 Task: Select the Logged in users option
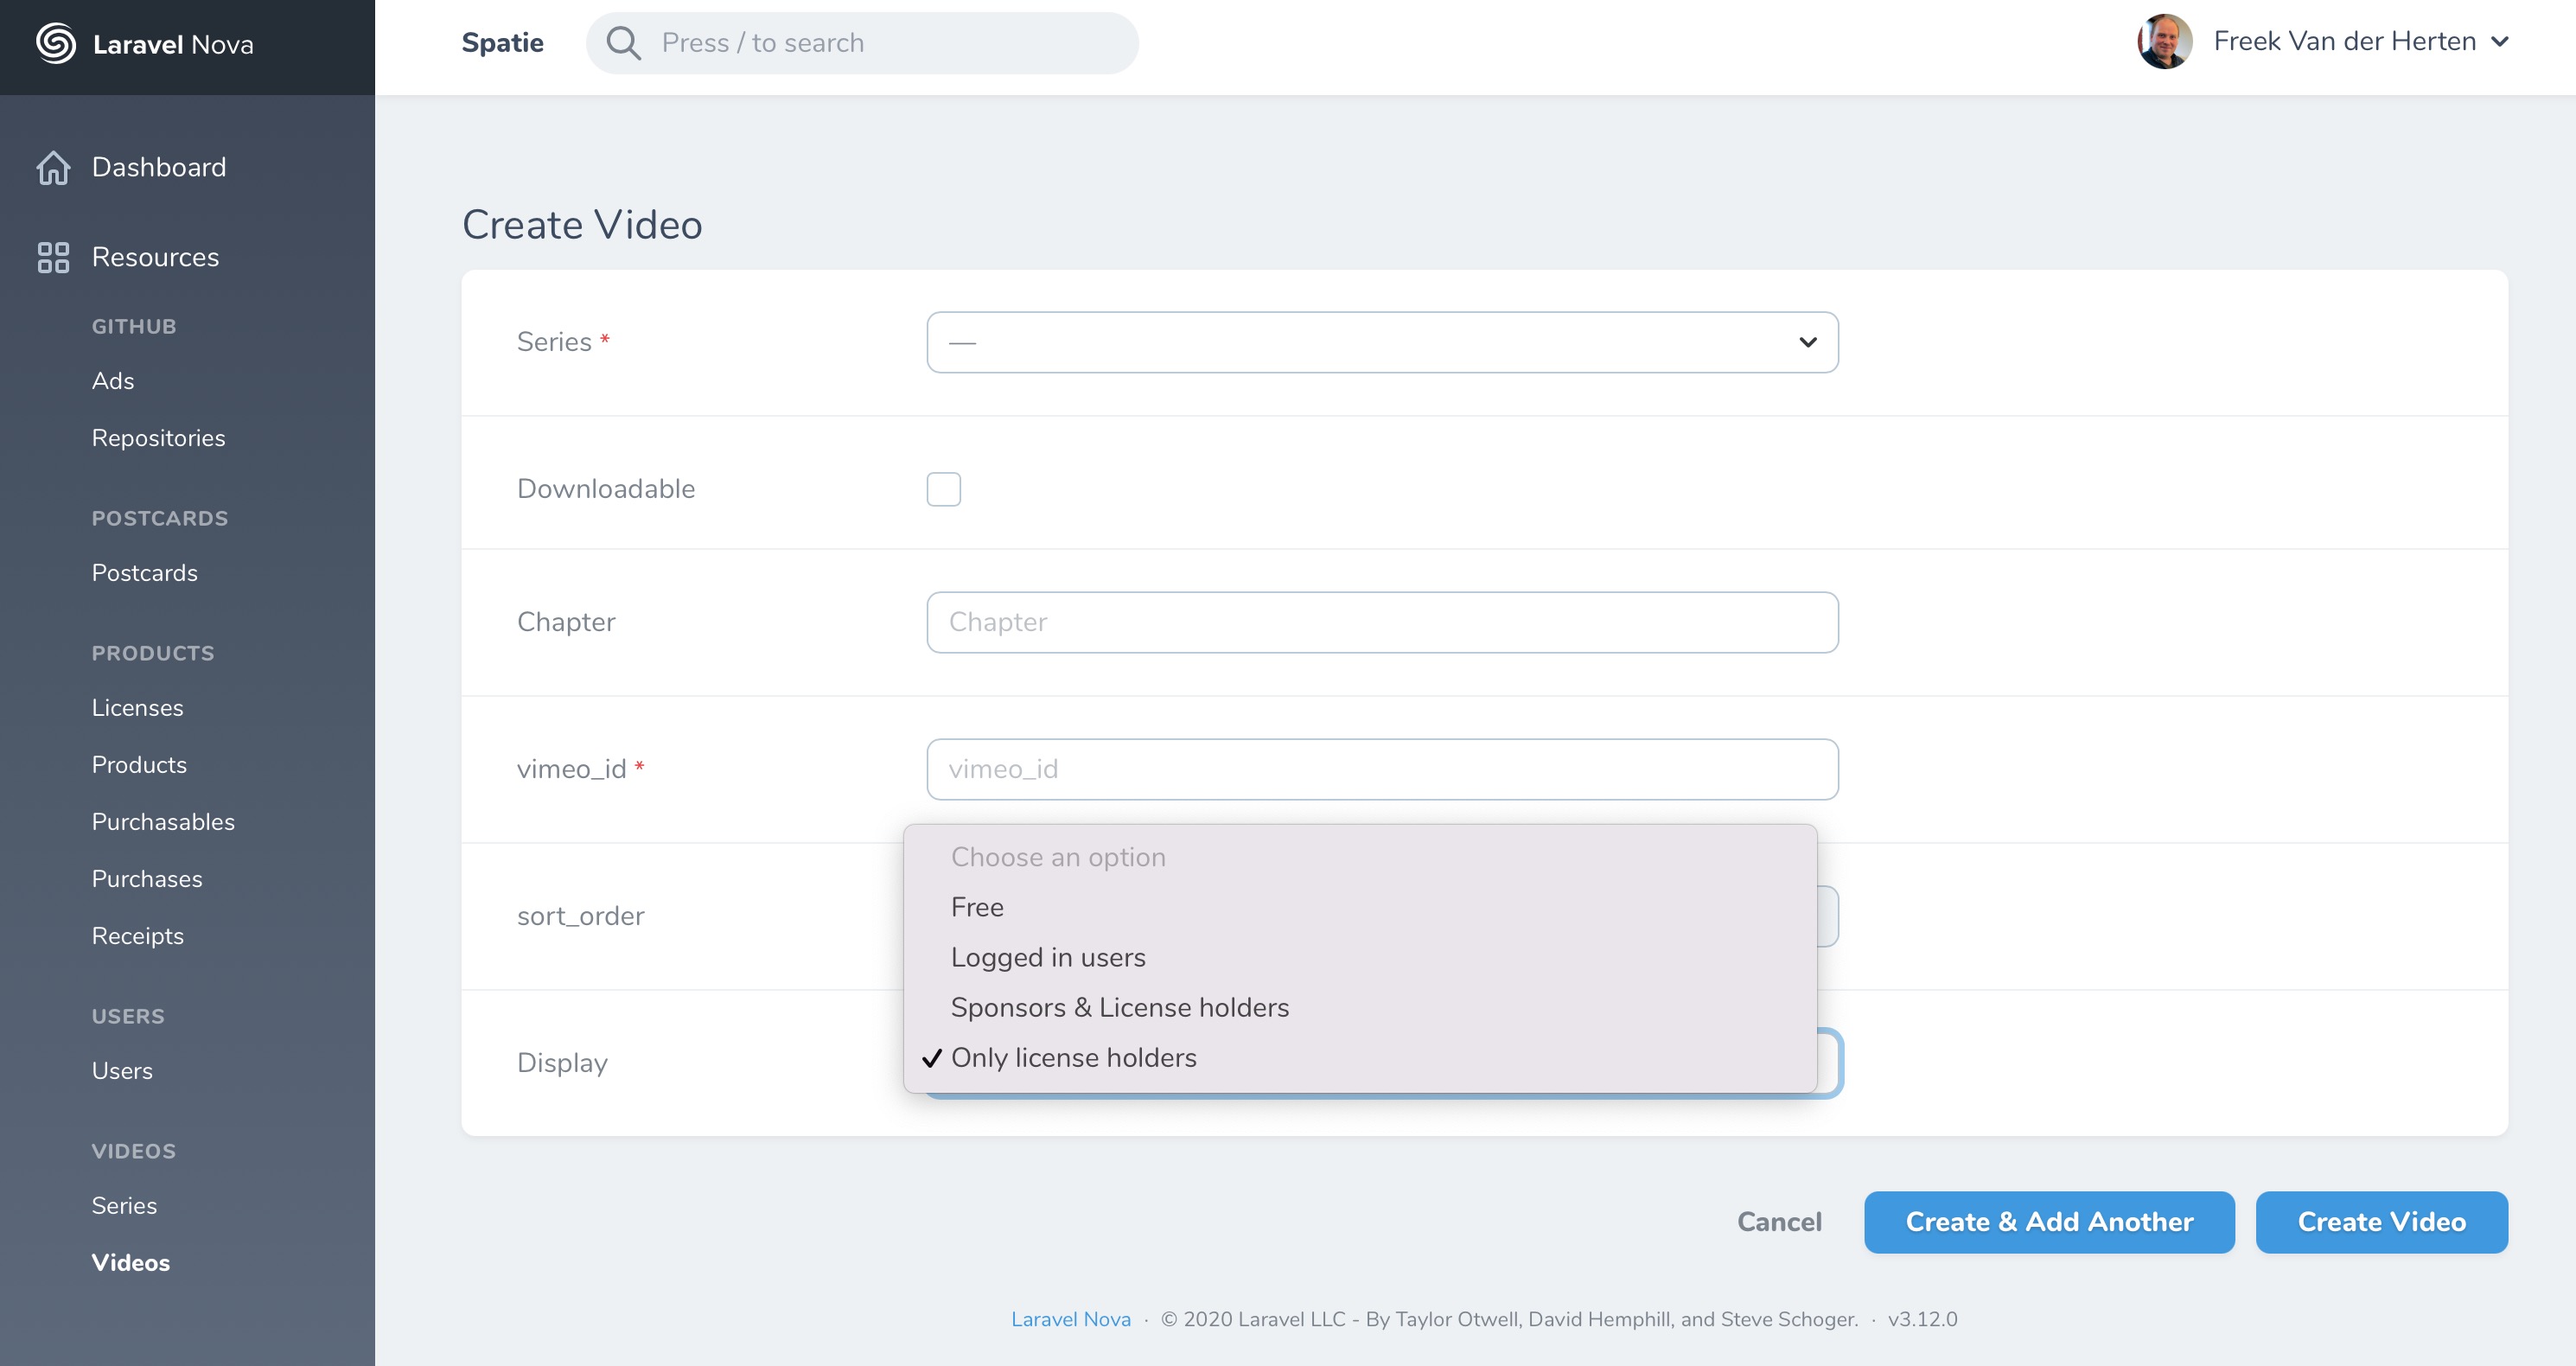1360,957
